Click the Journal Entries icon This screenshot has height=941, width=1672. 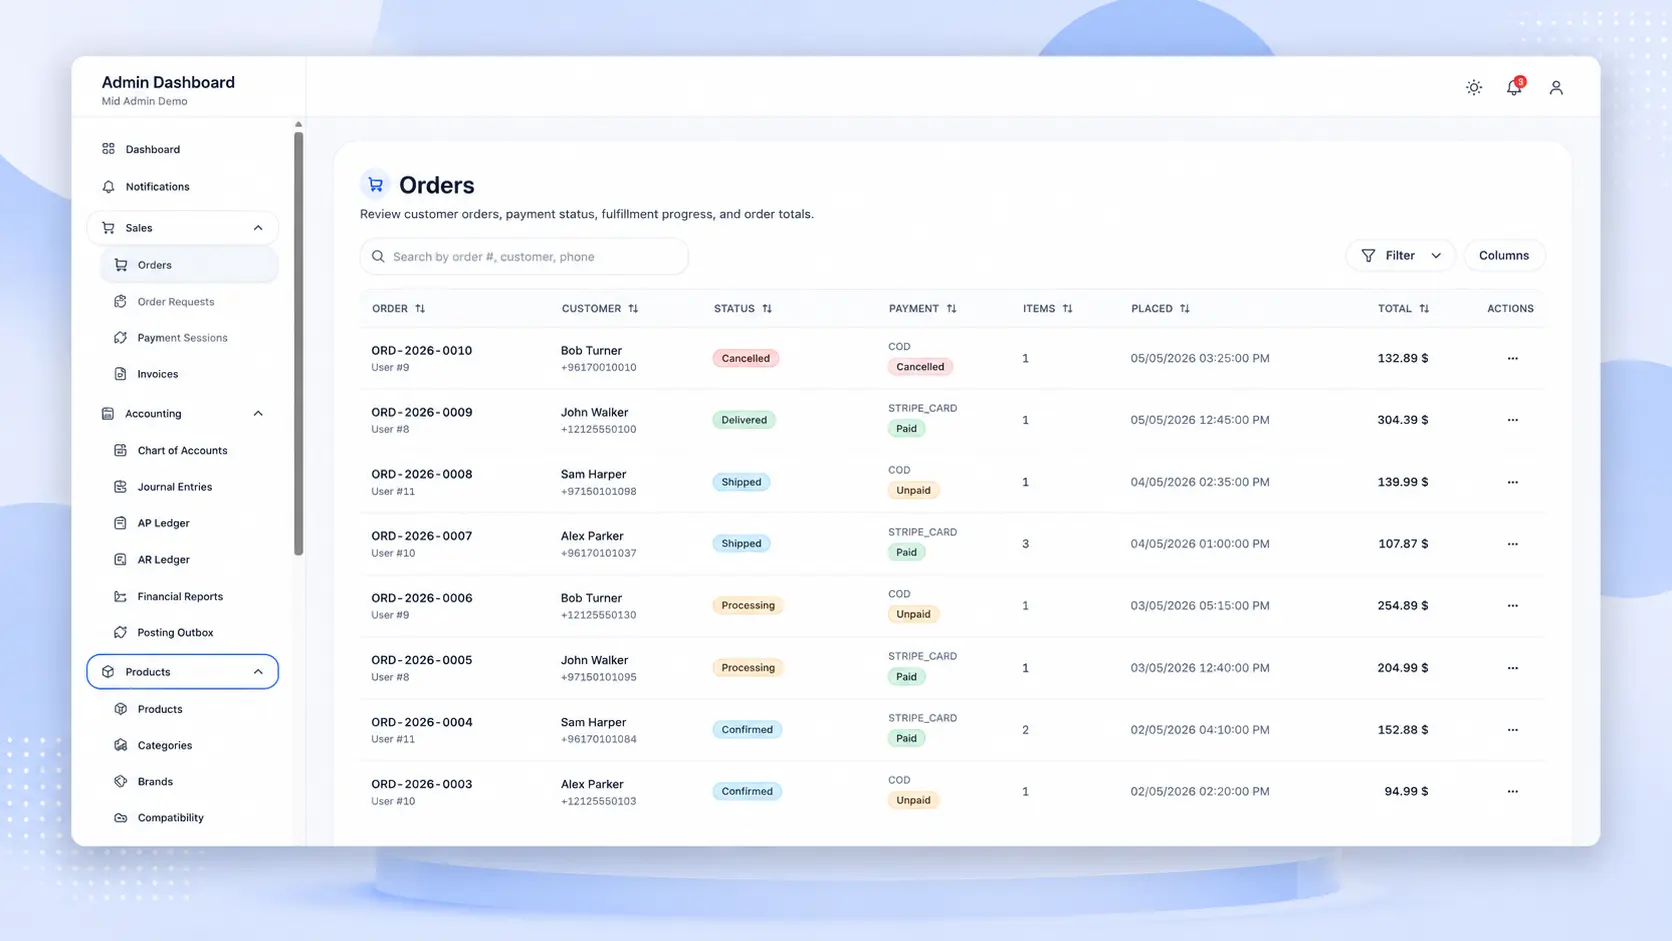(121, 487)
